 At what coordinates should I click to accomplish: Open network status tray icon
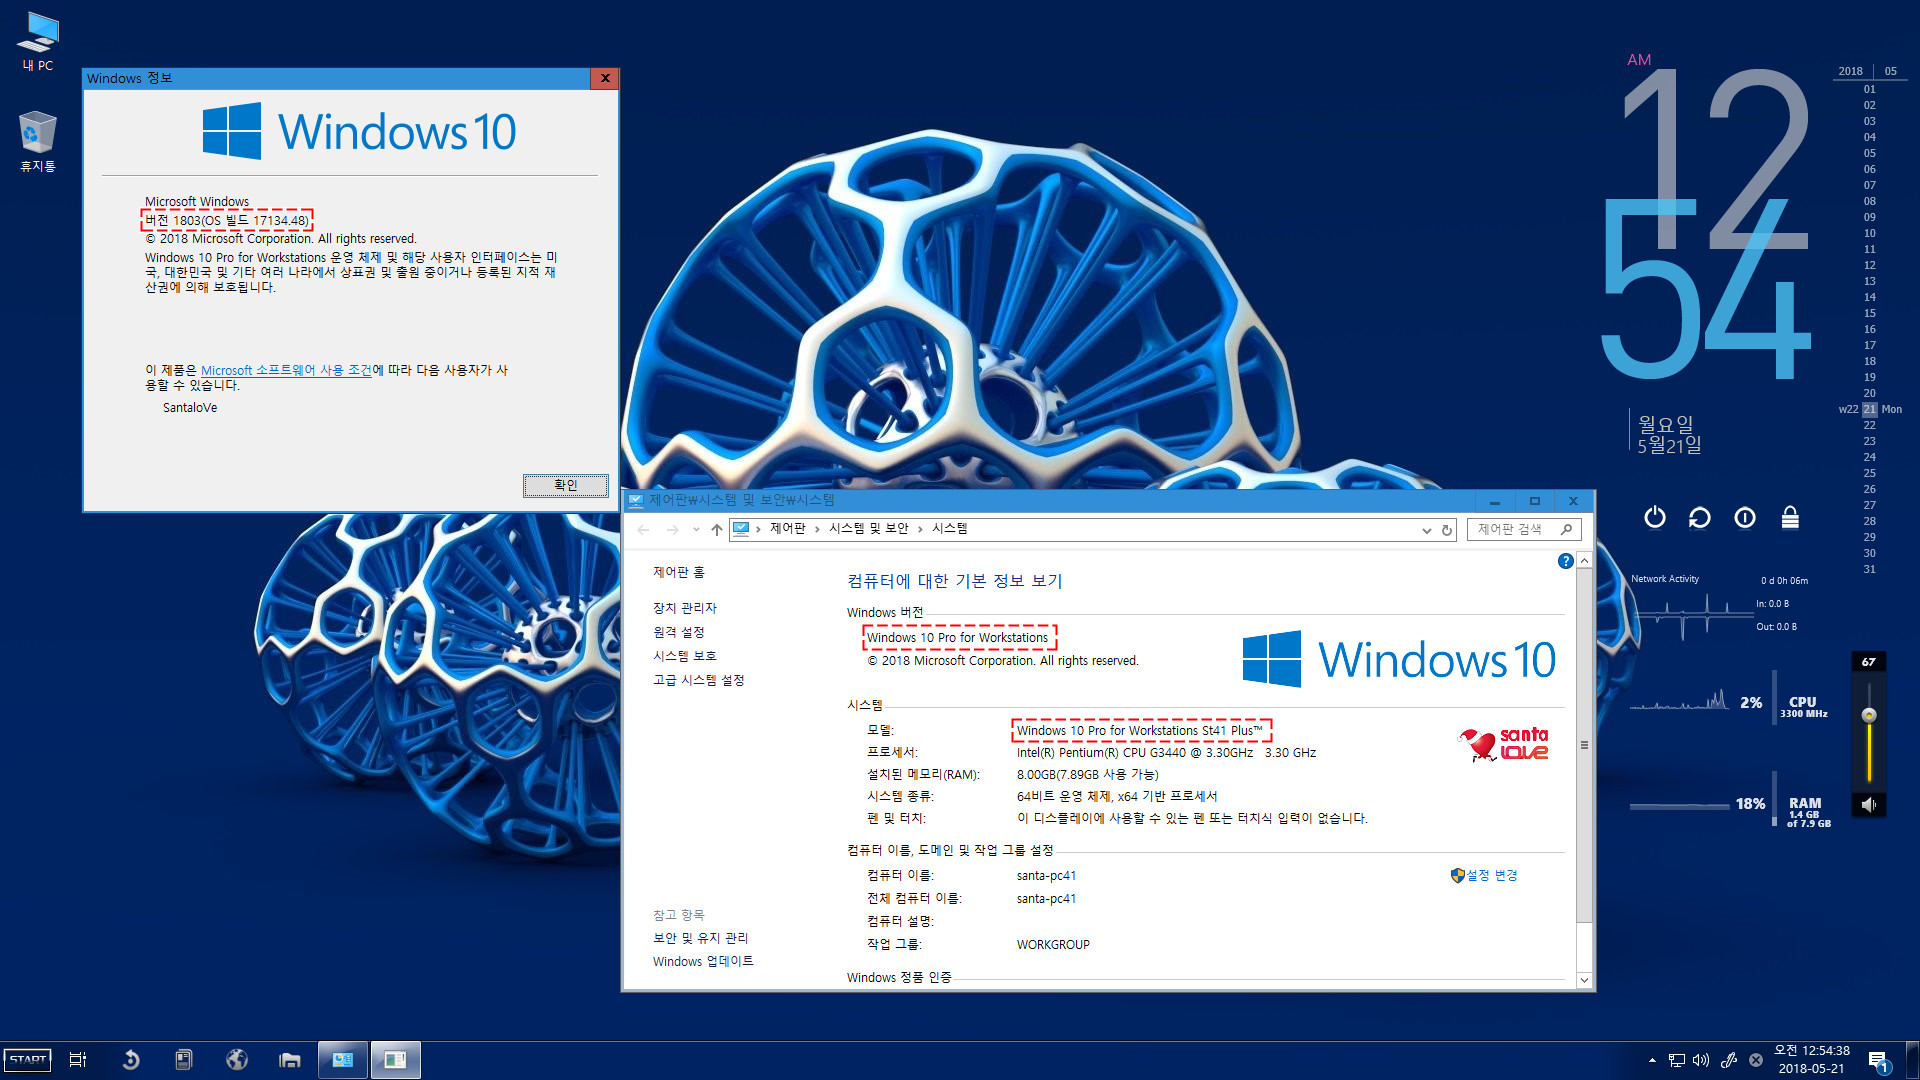[x=1677, y=1060]
